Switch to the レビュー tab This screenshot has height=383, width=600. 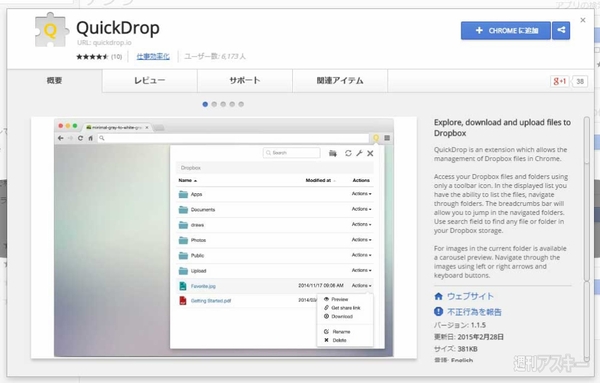click(x=150, y=80)
